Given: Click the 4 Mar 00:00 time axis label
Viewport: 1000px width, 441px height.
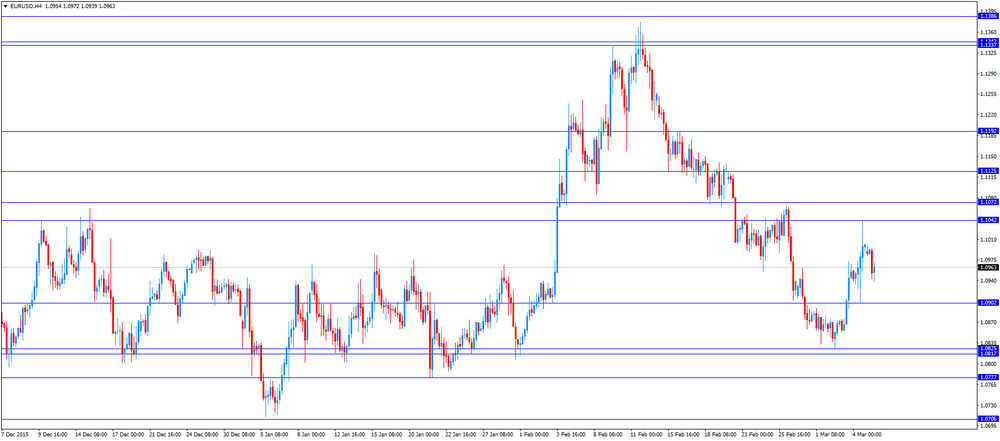Looking at the screenshot, I should 869,435.
